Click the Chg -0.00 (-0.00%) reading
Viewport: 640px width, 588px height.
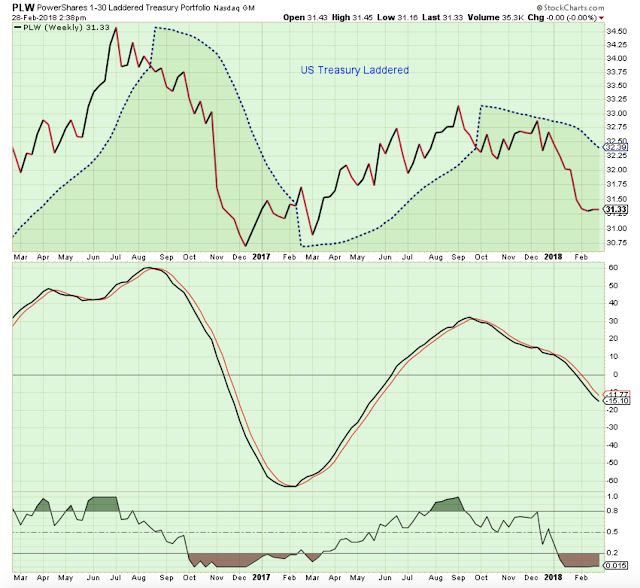(x=562, y=18)
